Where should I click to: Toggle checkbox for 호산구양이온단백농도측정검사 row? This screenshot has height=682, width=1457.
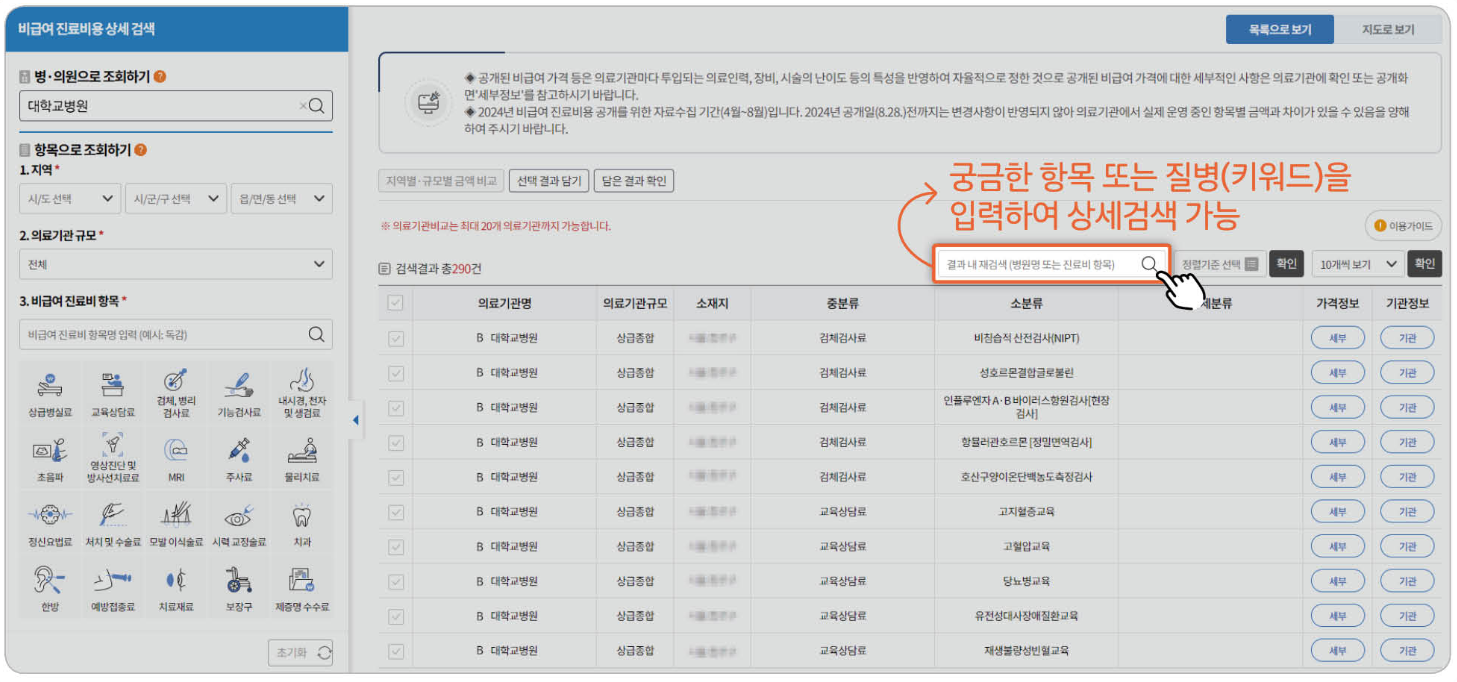(x=395, y=477)
